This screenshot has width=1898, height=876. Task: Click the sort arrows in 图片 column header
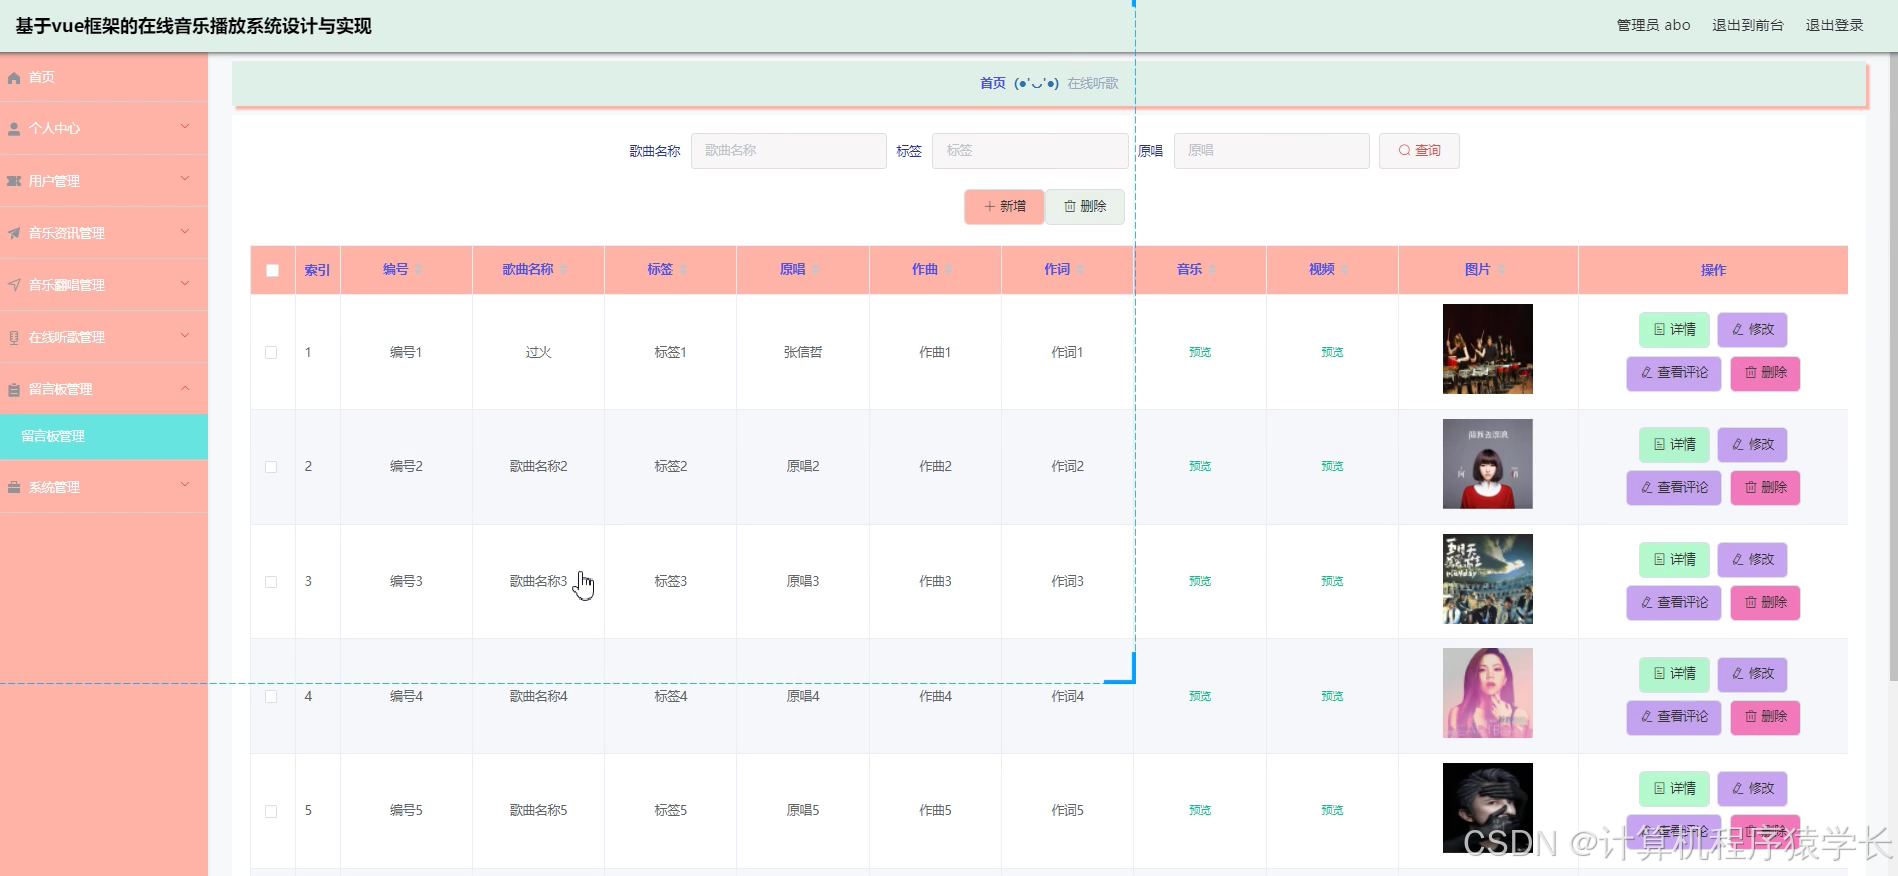tap(1501, 270)
